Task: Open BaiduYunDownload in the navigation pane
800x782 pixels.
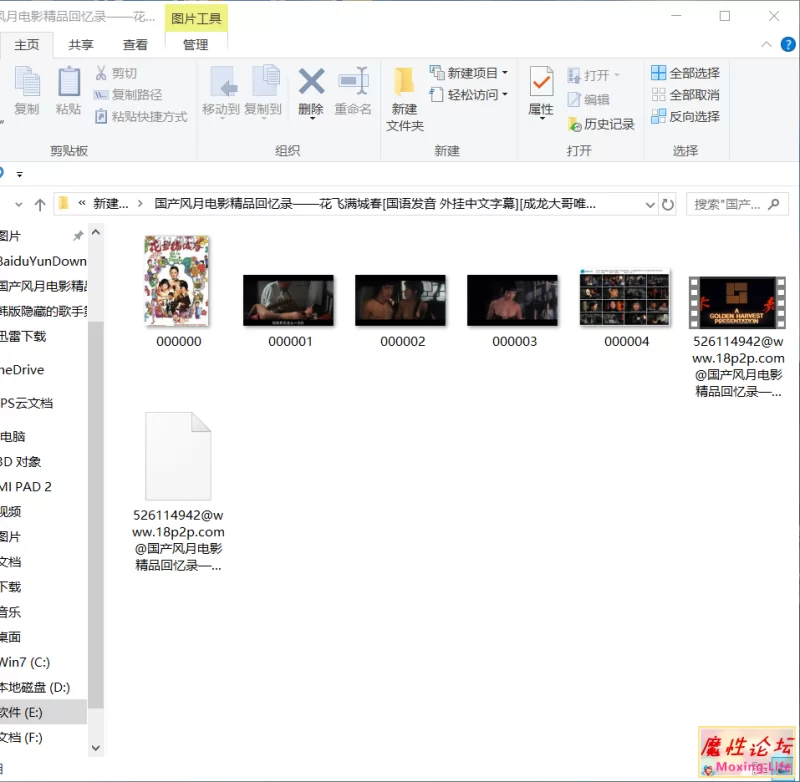Action: tap(44, 261)
